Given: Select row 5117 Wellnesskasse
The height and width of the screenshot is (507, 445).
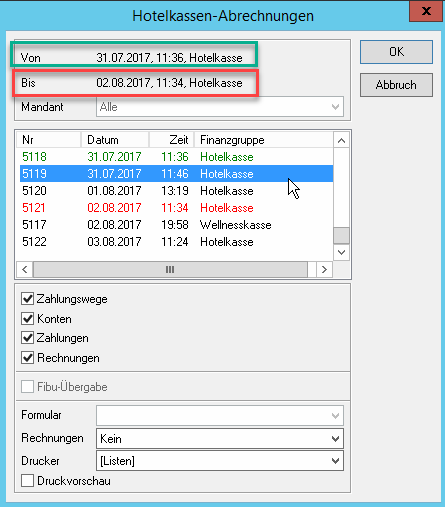Looking at the screenshot, I should tap(176, 225).
